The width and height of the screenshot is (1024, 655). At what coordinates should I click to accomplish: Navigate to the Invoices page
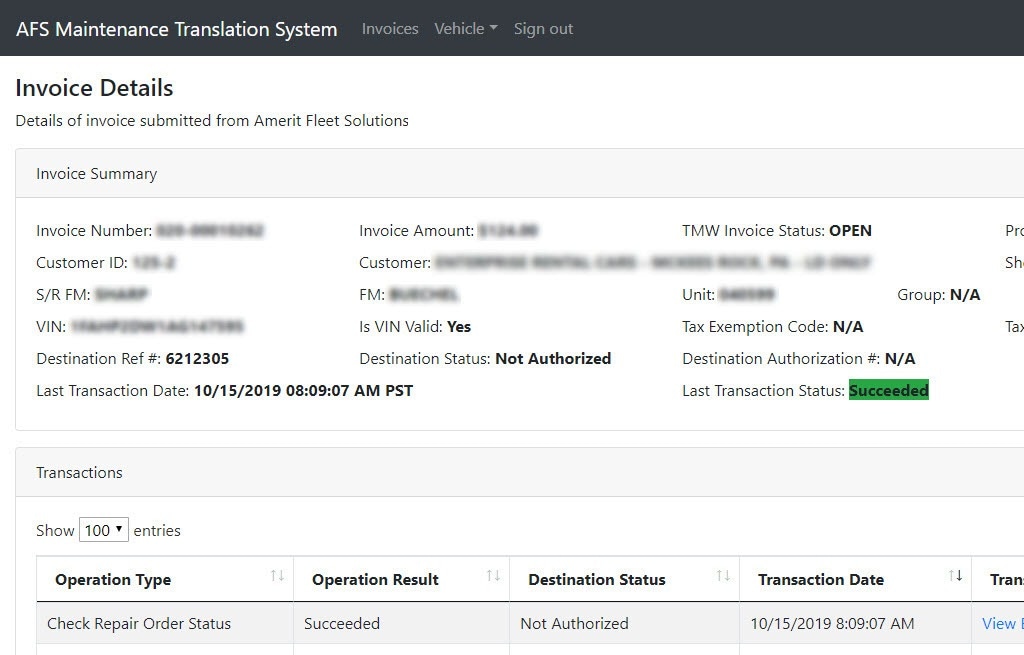click(x=389, y=28)
